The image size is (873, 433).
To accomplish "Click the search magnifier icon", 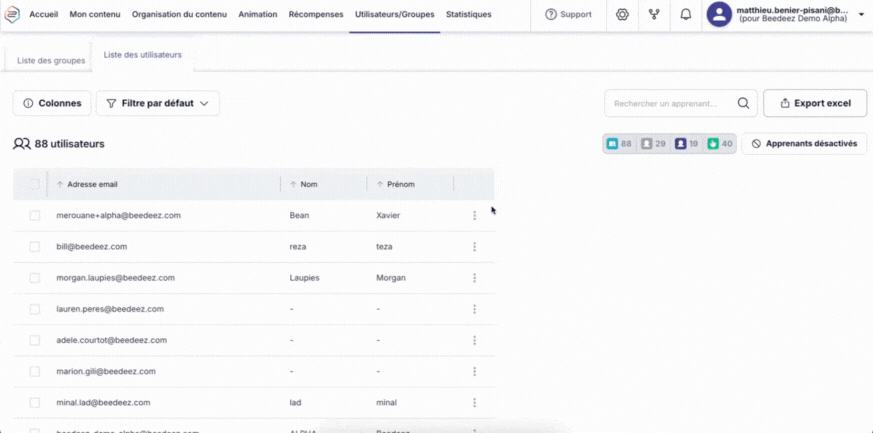I will pyautogui.click(x=743, y=103).
